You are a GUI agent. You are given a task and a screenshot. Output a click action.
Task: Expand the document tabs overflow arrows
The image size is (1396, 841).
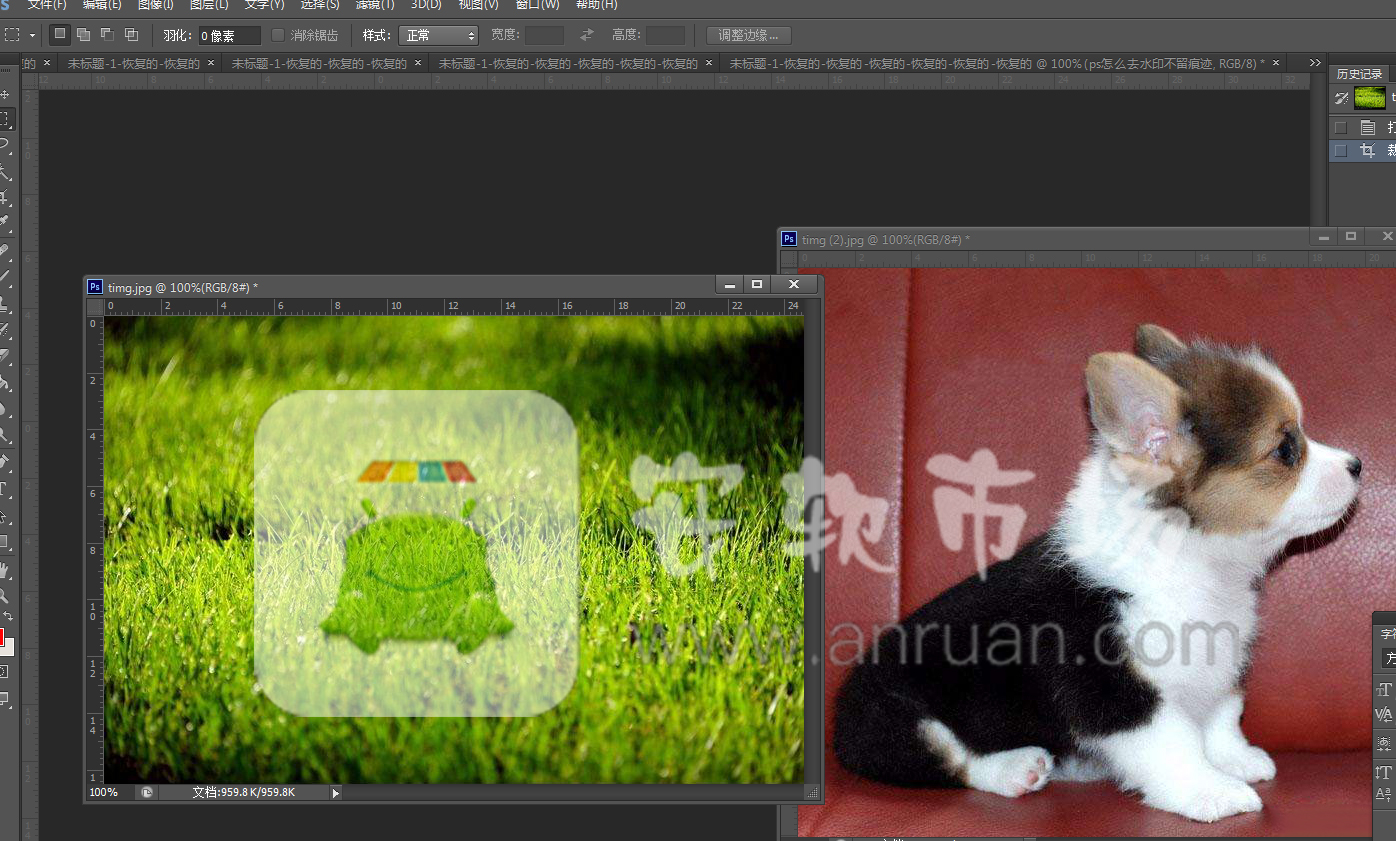pyautogui.click(x=1315, y=62)
